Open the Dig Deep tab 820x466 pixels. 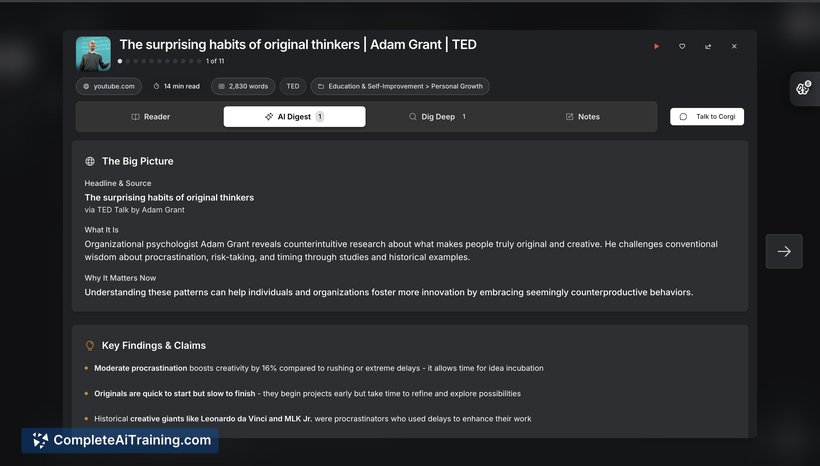437,117
